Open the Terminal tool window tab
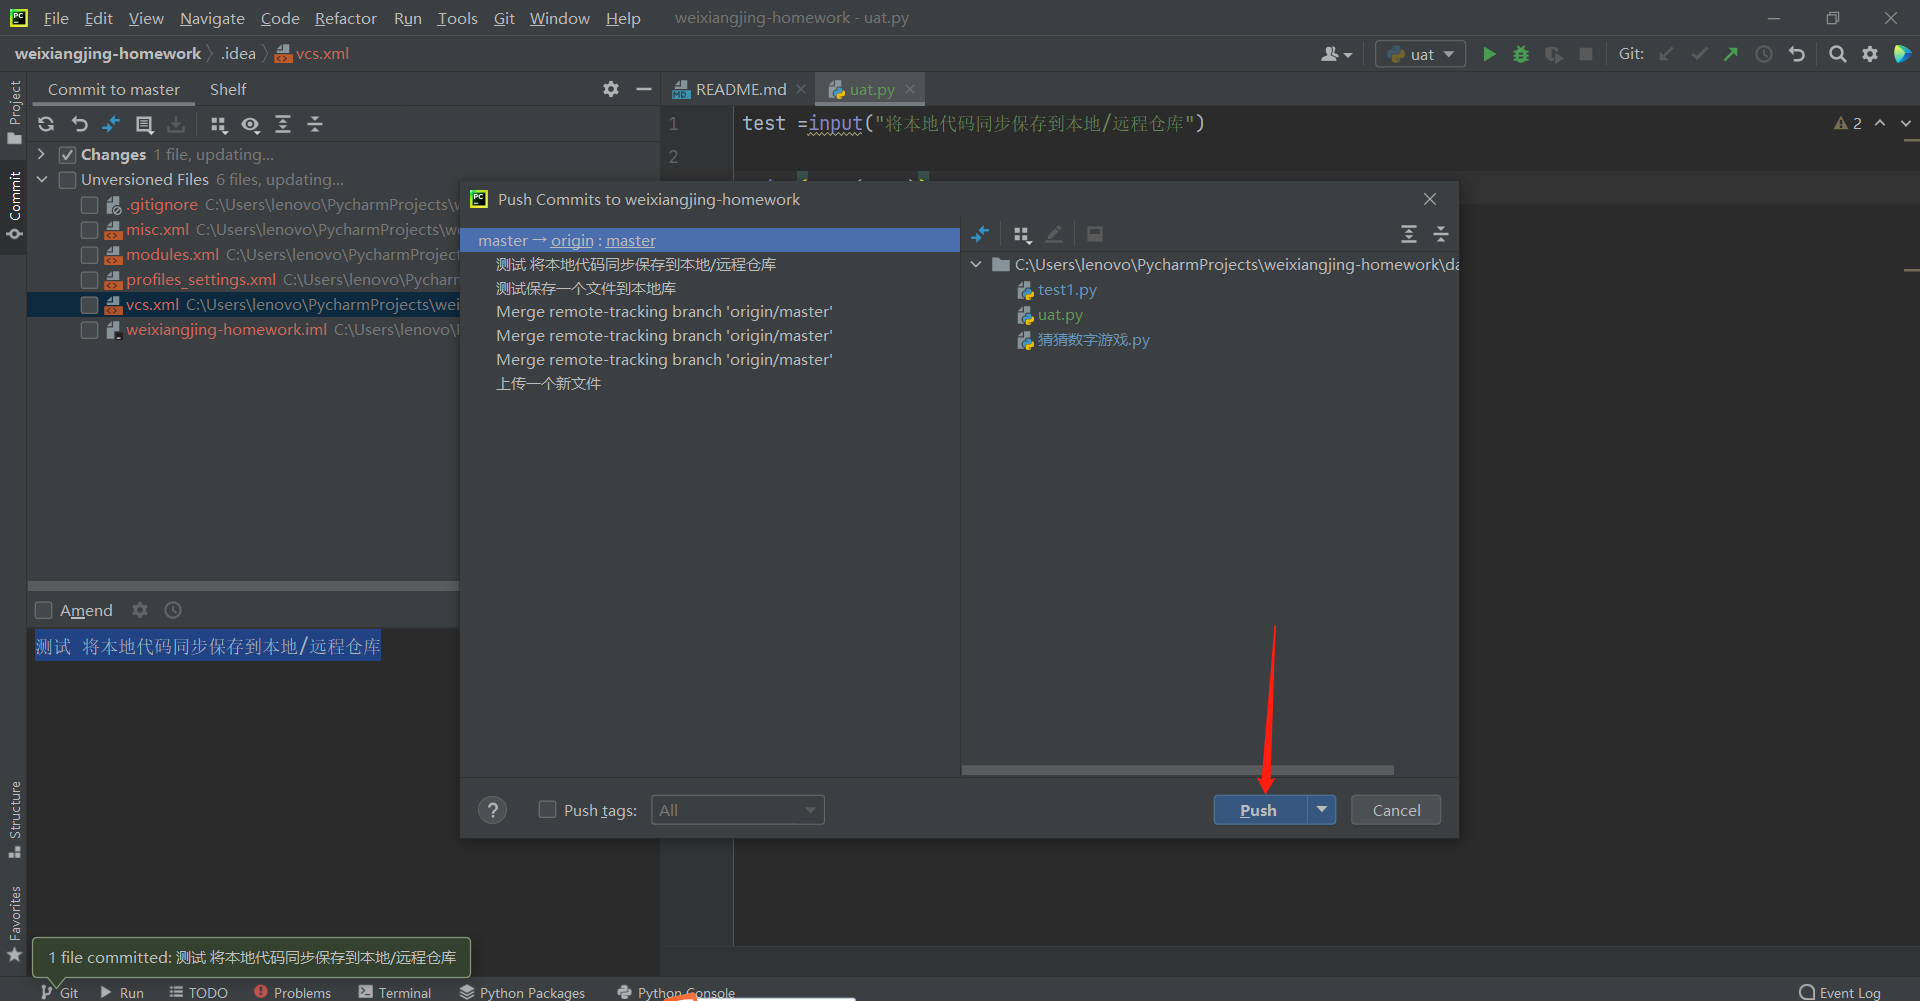 pos(395,992)
